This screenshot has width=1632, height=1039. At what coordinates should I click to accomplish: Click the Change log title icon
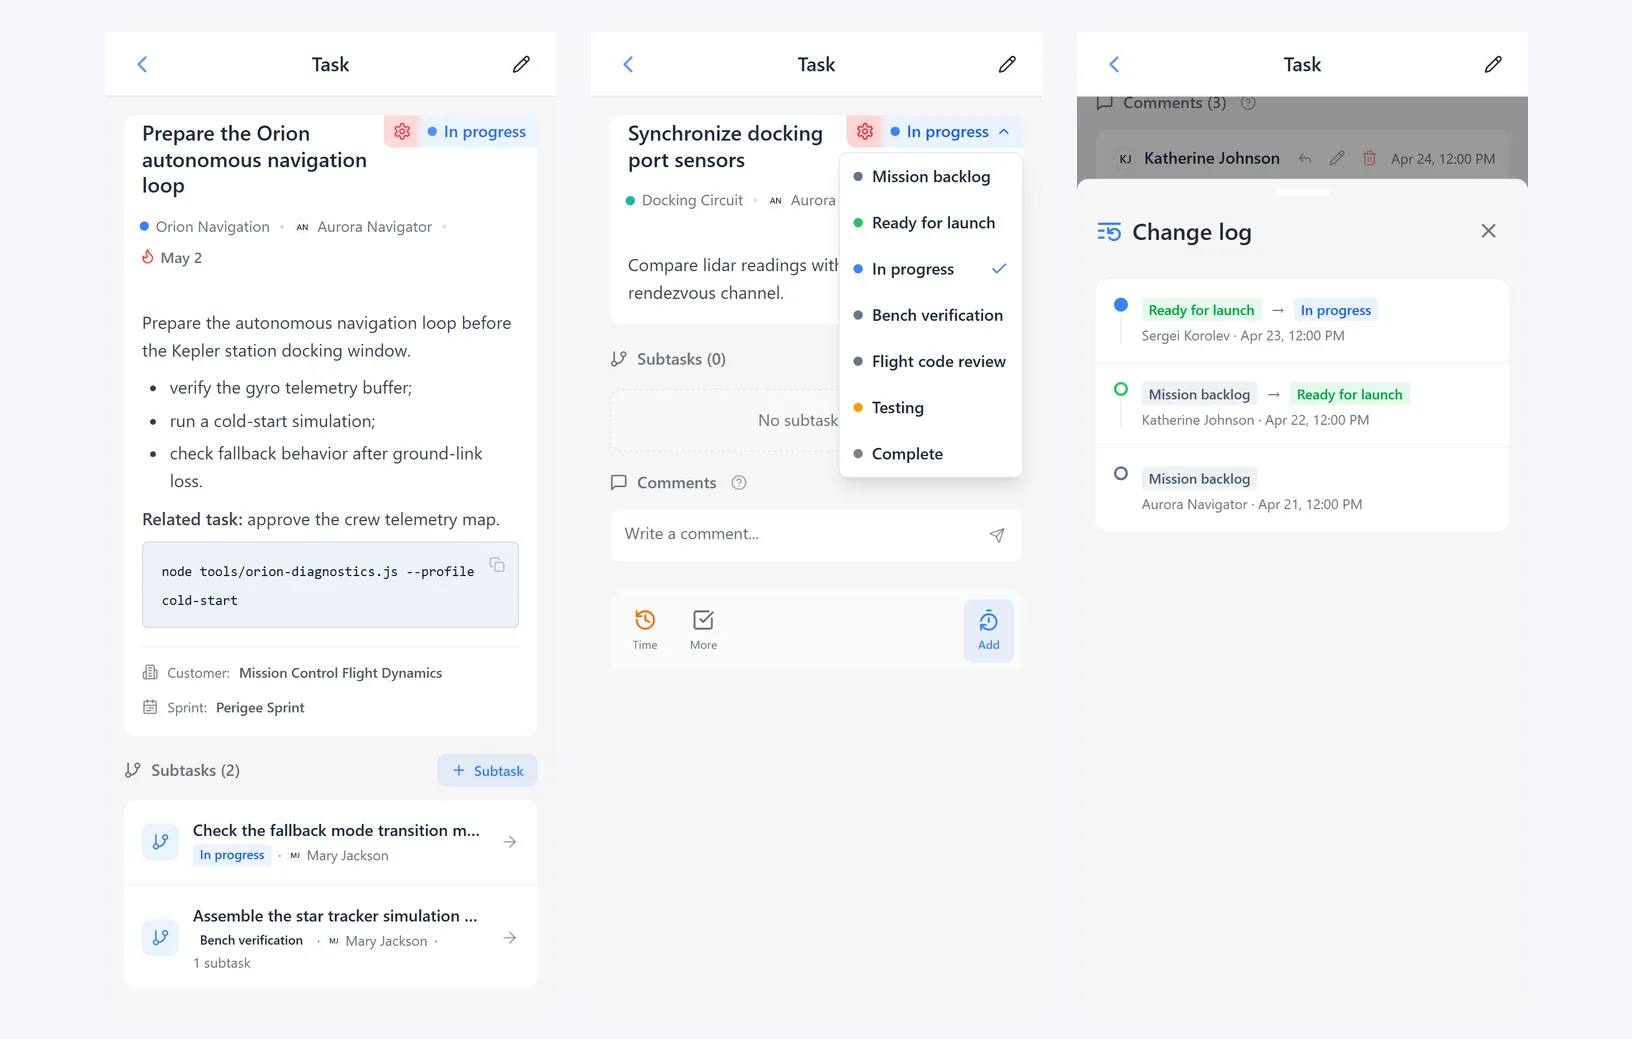coord(1109,232)
